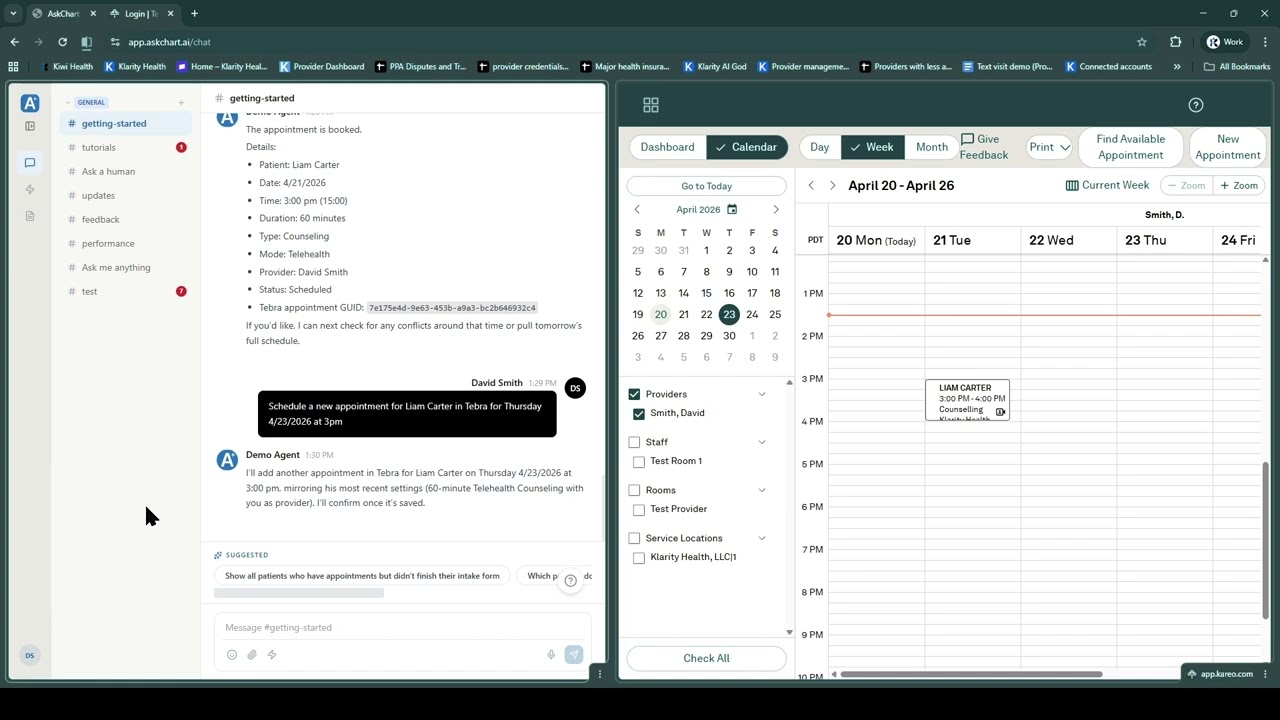Go to the next week arrow
The image size is (1280, 720).
pyautogui.click(x=832, y=186)
